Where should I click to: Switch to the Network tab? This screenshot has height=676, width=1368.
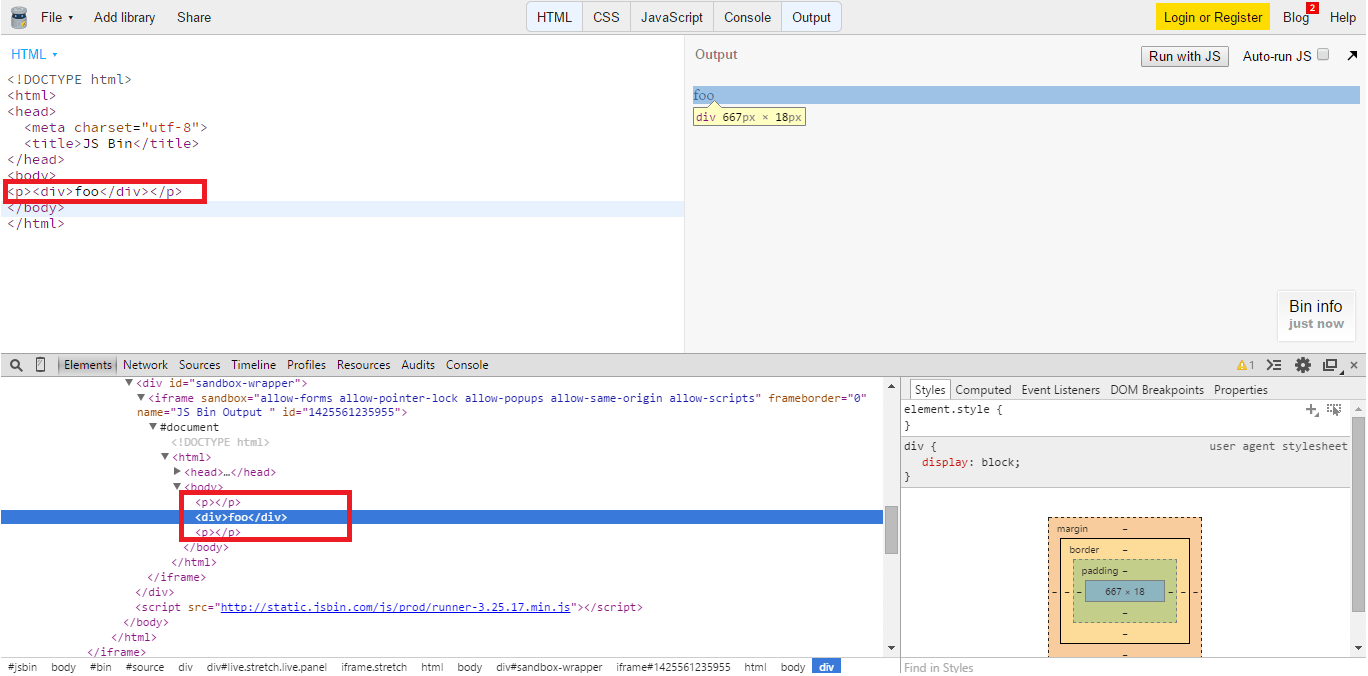point(145,364)
